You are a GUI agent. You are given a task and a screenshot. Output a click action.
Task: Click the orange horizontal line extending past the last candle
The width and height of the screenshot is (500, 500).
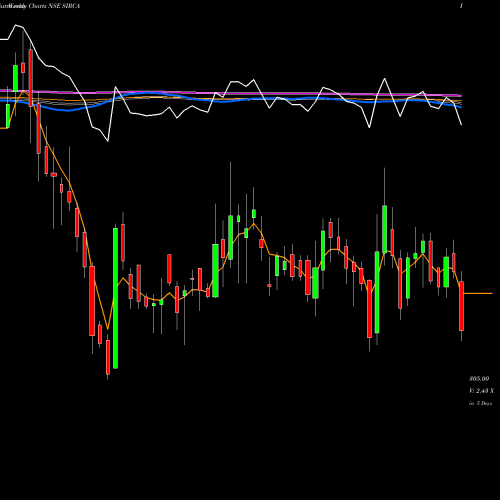point(478,293)
